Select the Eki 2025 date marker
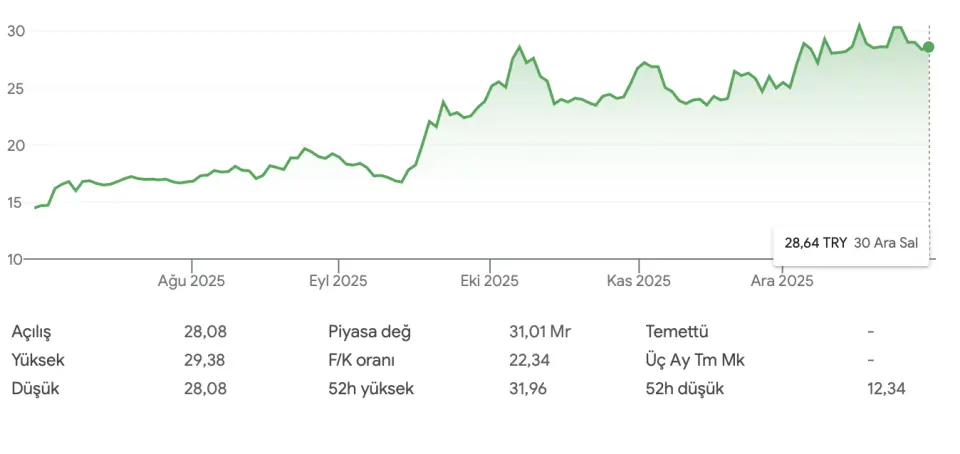960x454 pixels. tap(488, 281)
